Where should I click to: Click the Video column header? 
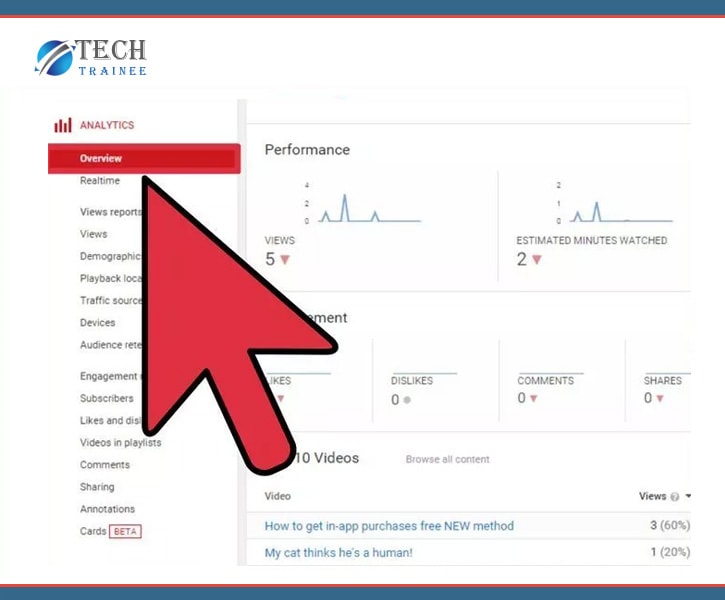(x=278, y=496)
